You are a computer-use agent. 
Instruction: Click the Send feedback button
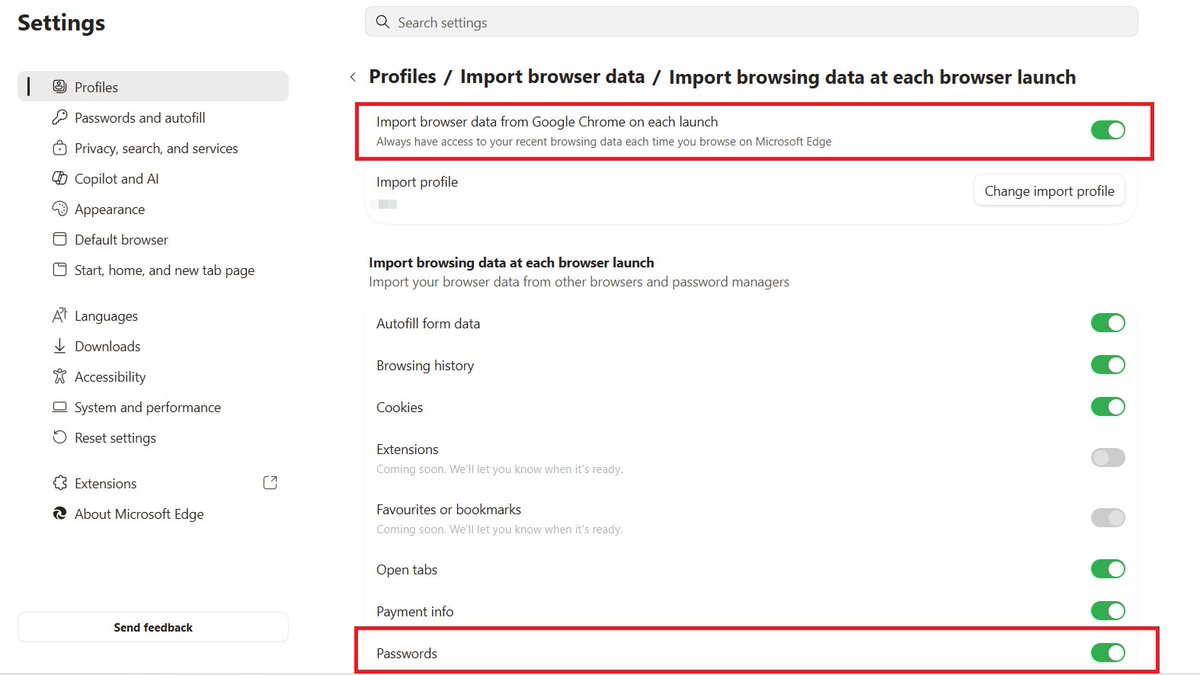pos(153,627)
